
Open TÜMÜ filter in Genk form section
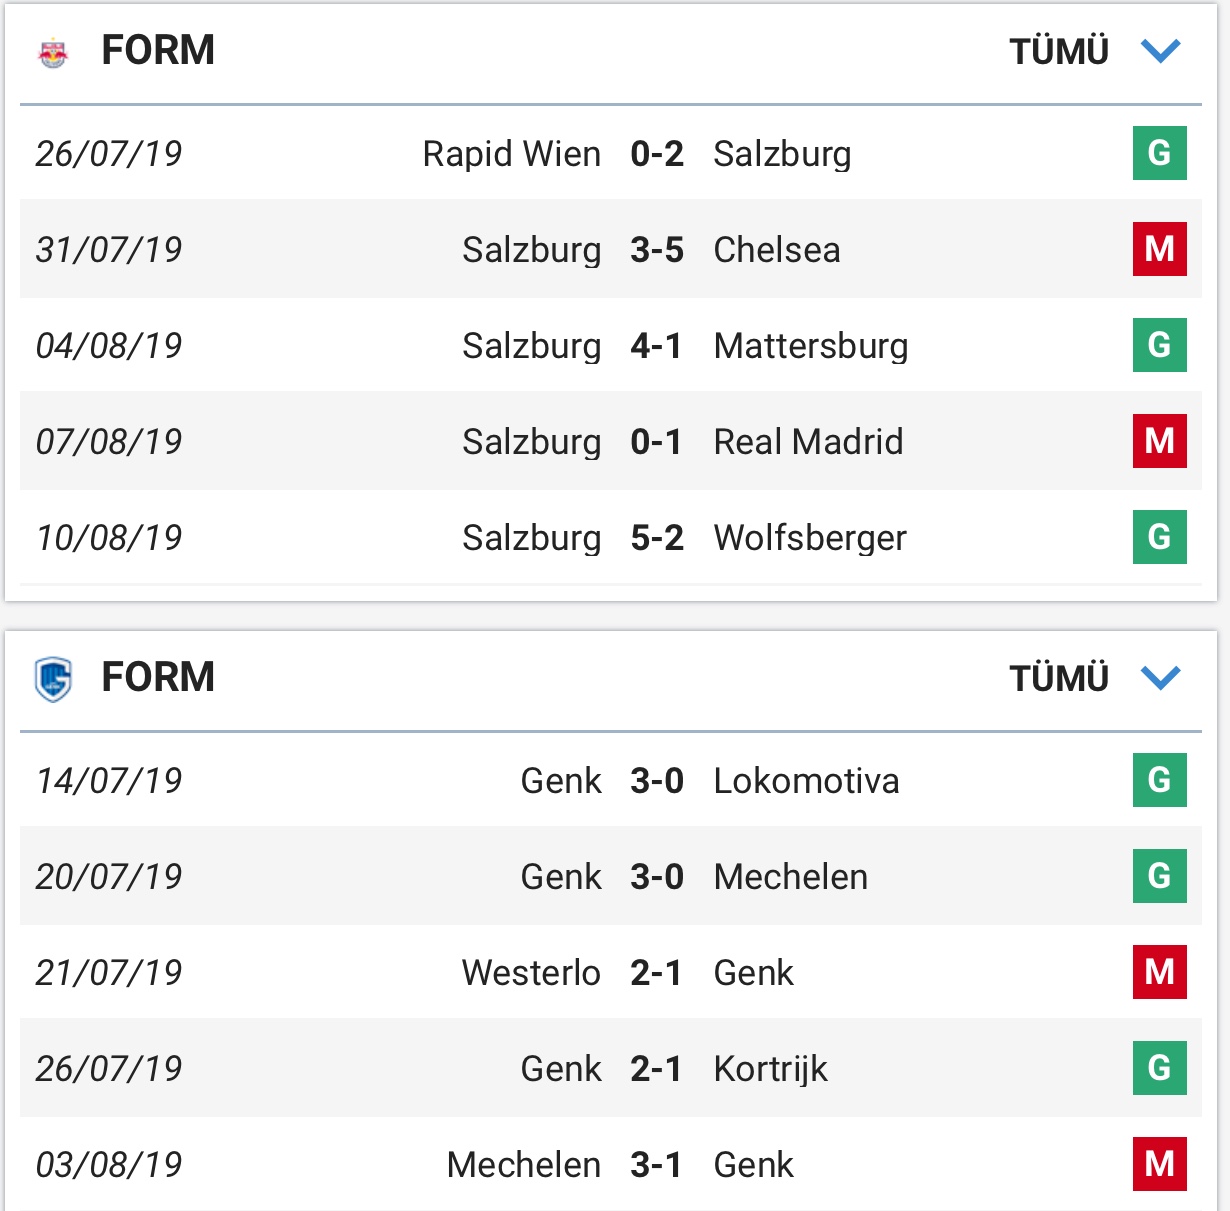coord(1059,678)
